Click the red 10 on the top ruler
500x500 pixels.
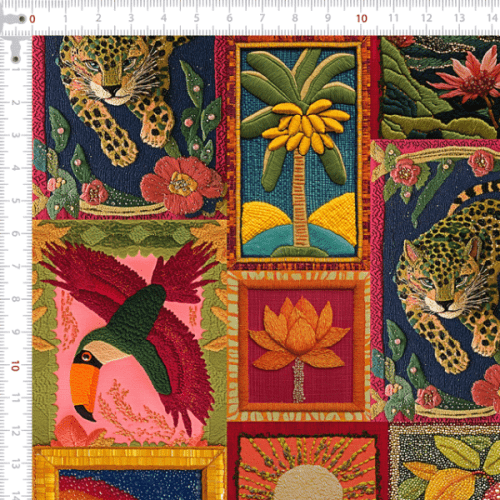(x=361, y=19)
